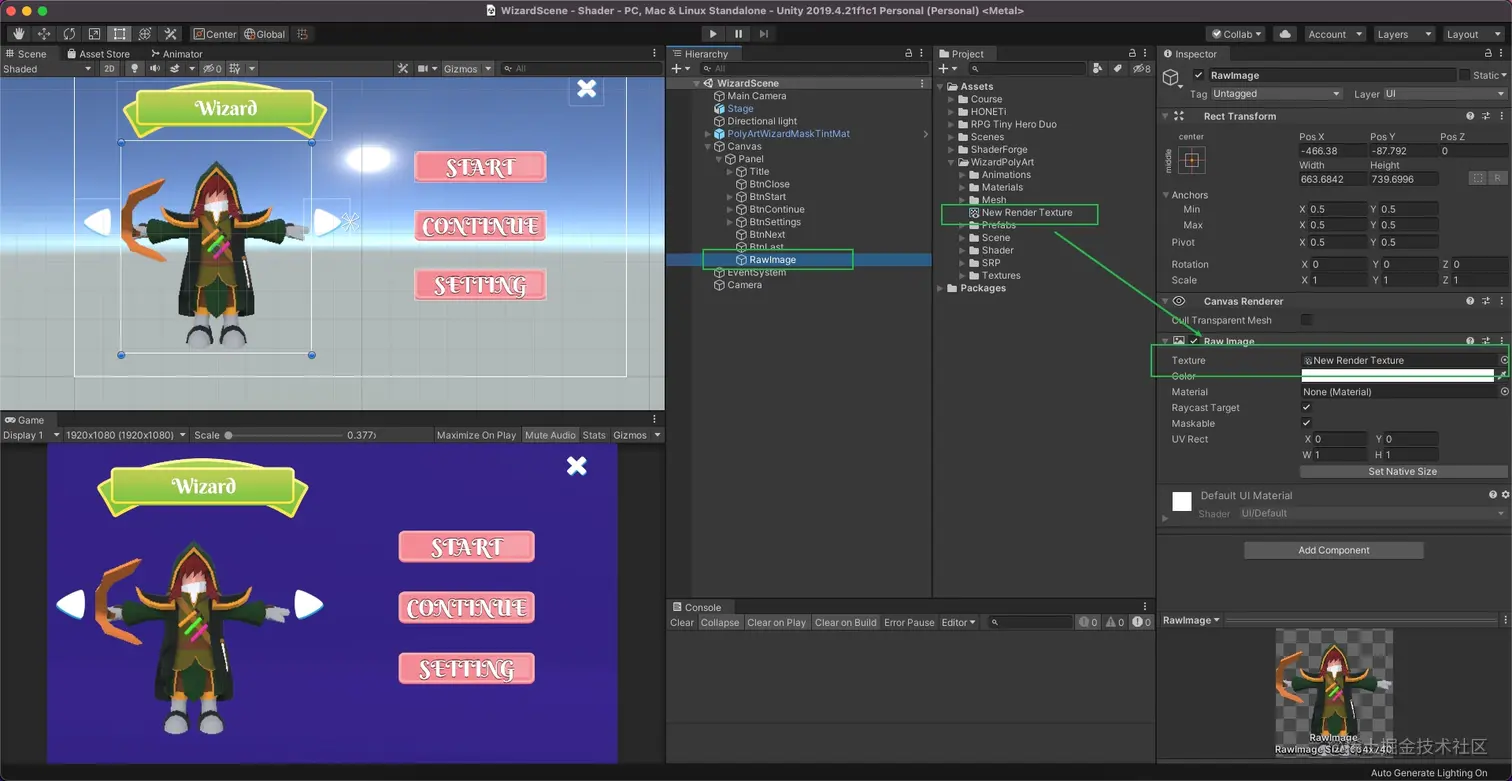The height and width of the screenshot is (781, 1512).
Task: Toggle the scene grid visibility icon
Action: pyautogui.click(x=235, y=69)
